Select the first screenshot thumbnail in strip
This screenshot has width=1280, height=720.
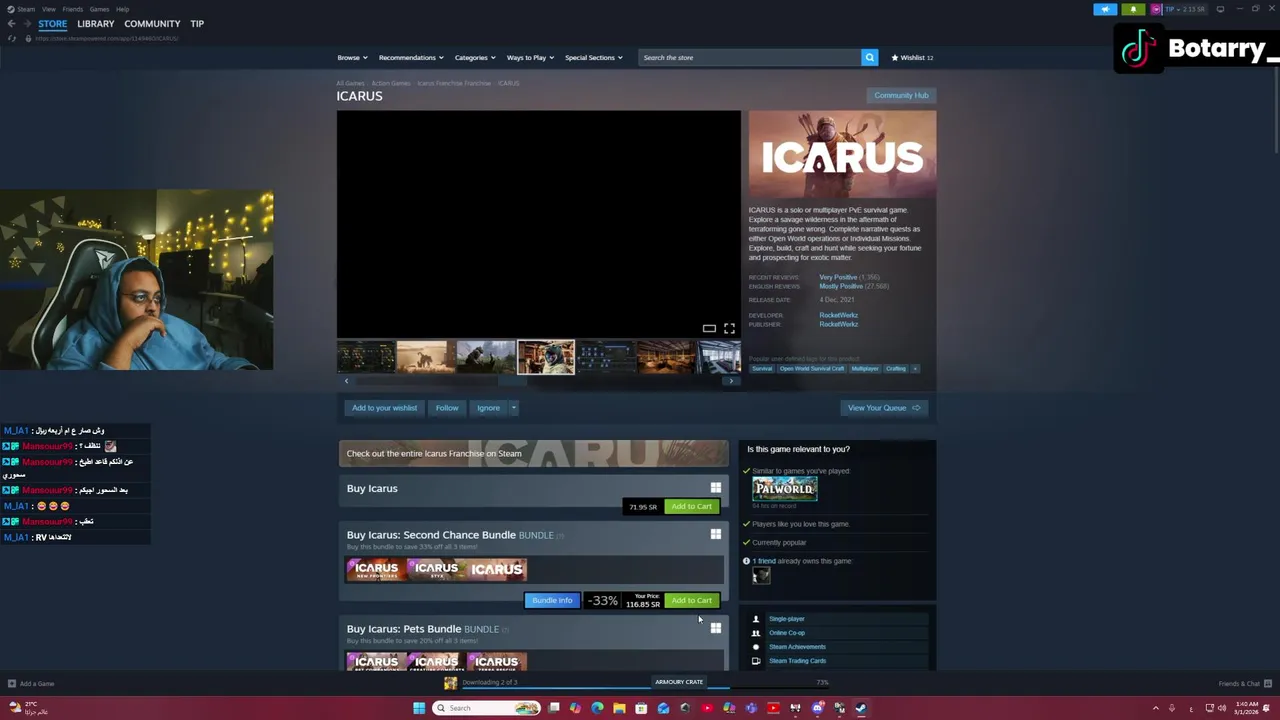pyautogui.click(x=366, y=357)
